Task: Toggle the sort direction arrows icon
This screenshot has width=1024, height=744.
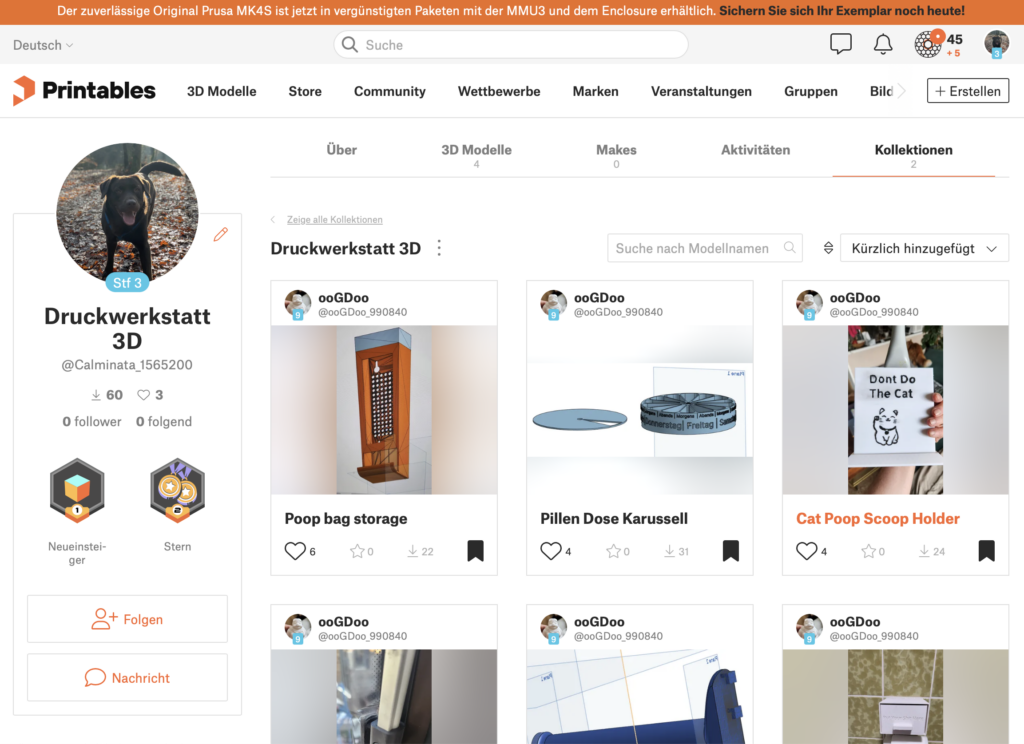Action: (828, 248)
